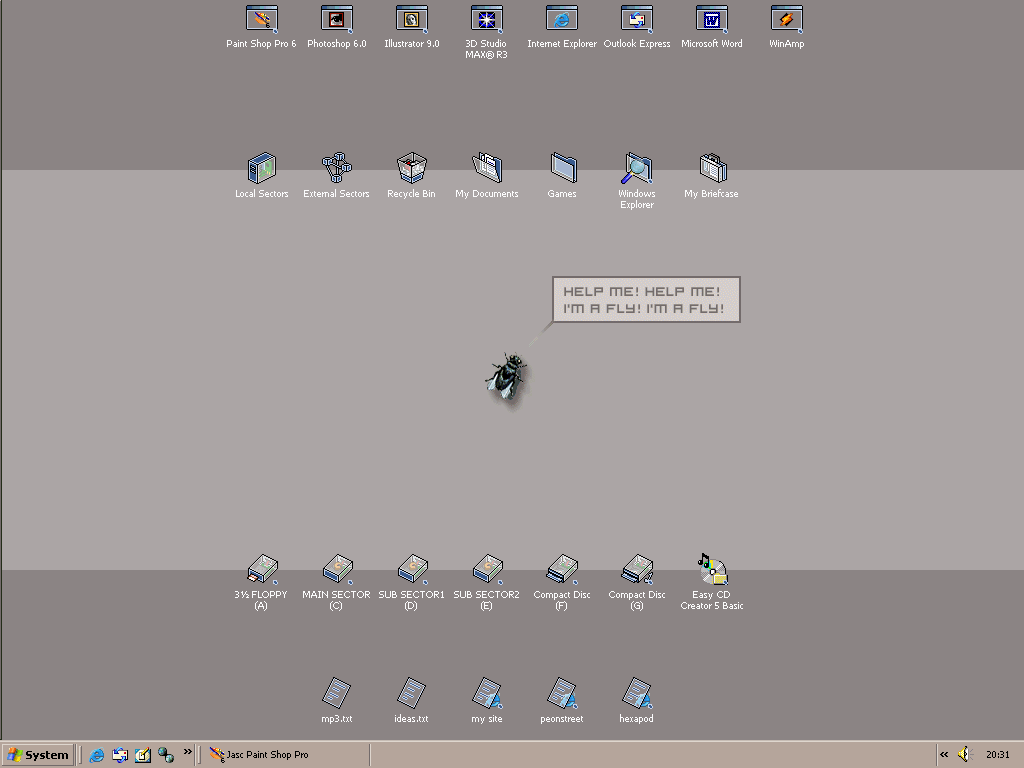This screenshot has width=1024, height=768.
Task: Open Easy CD Creator 5 Basic
Action: [712, 569]
